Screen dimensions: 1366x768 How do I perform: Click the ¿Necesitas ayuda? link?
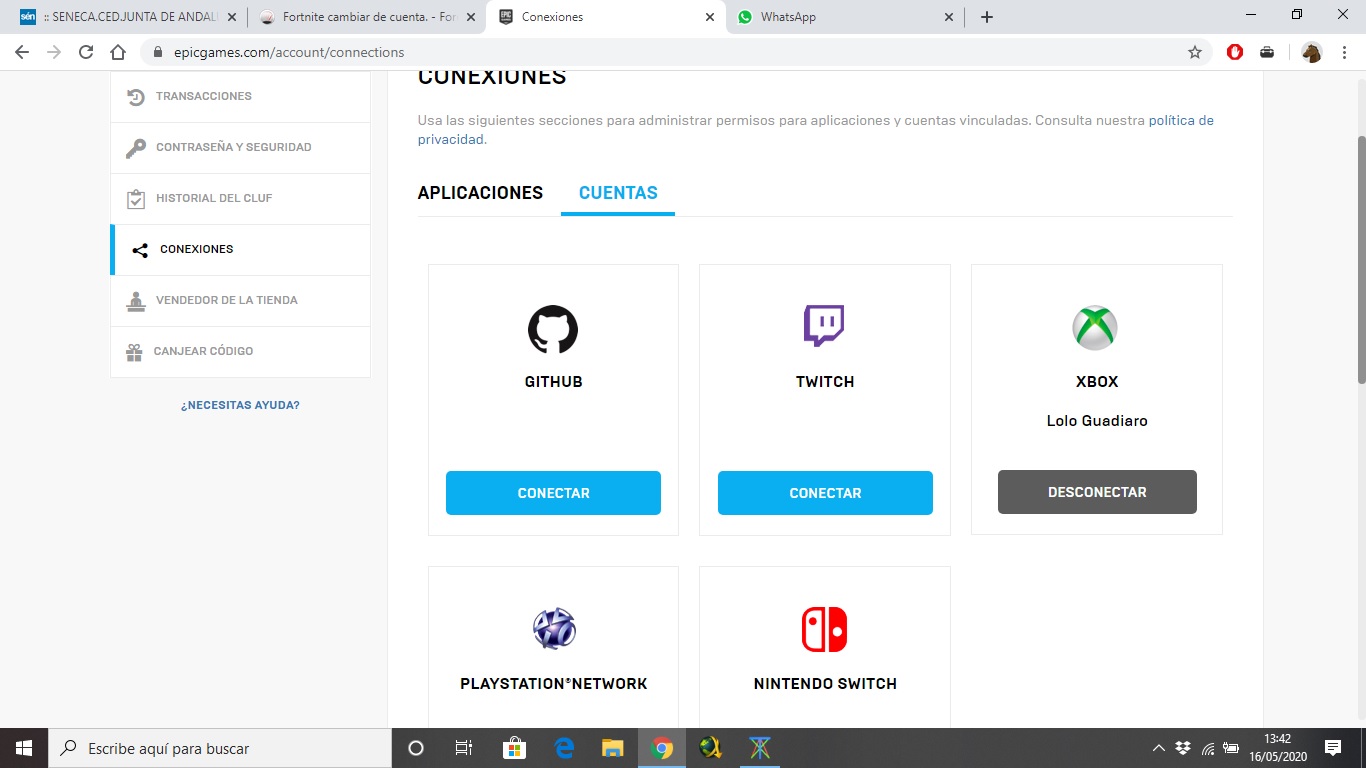240,405
